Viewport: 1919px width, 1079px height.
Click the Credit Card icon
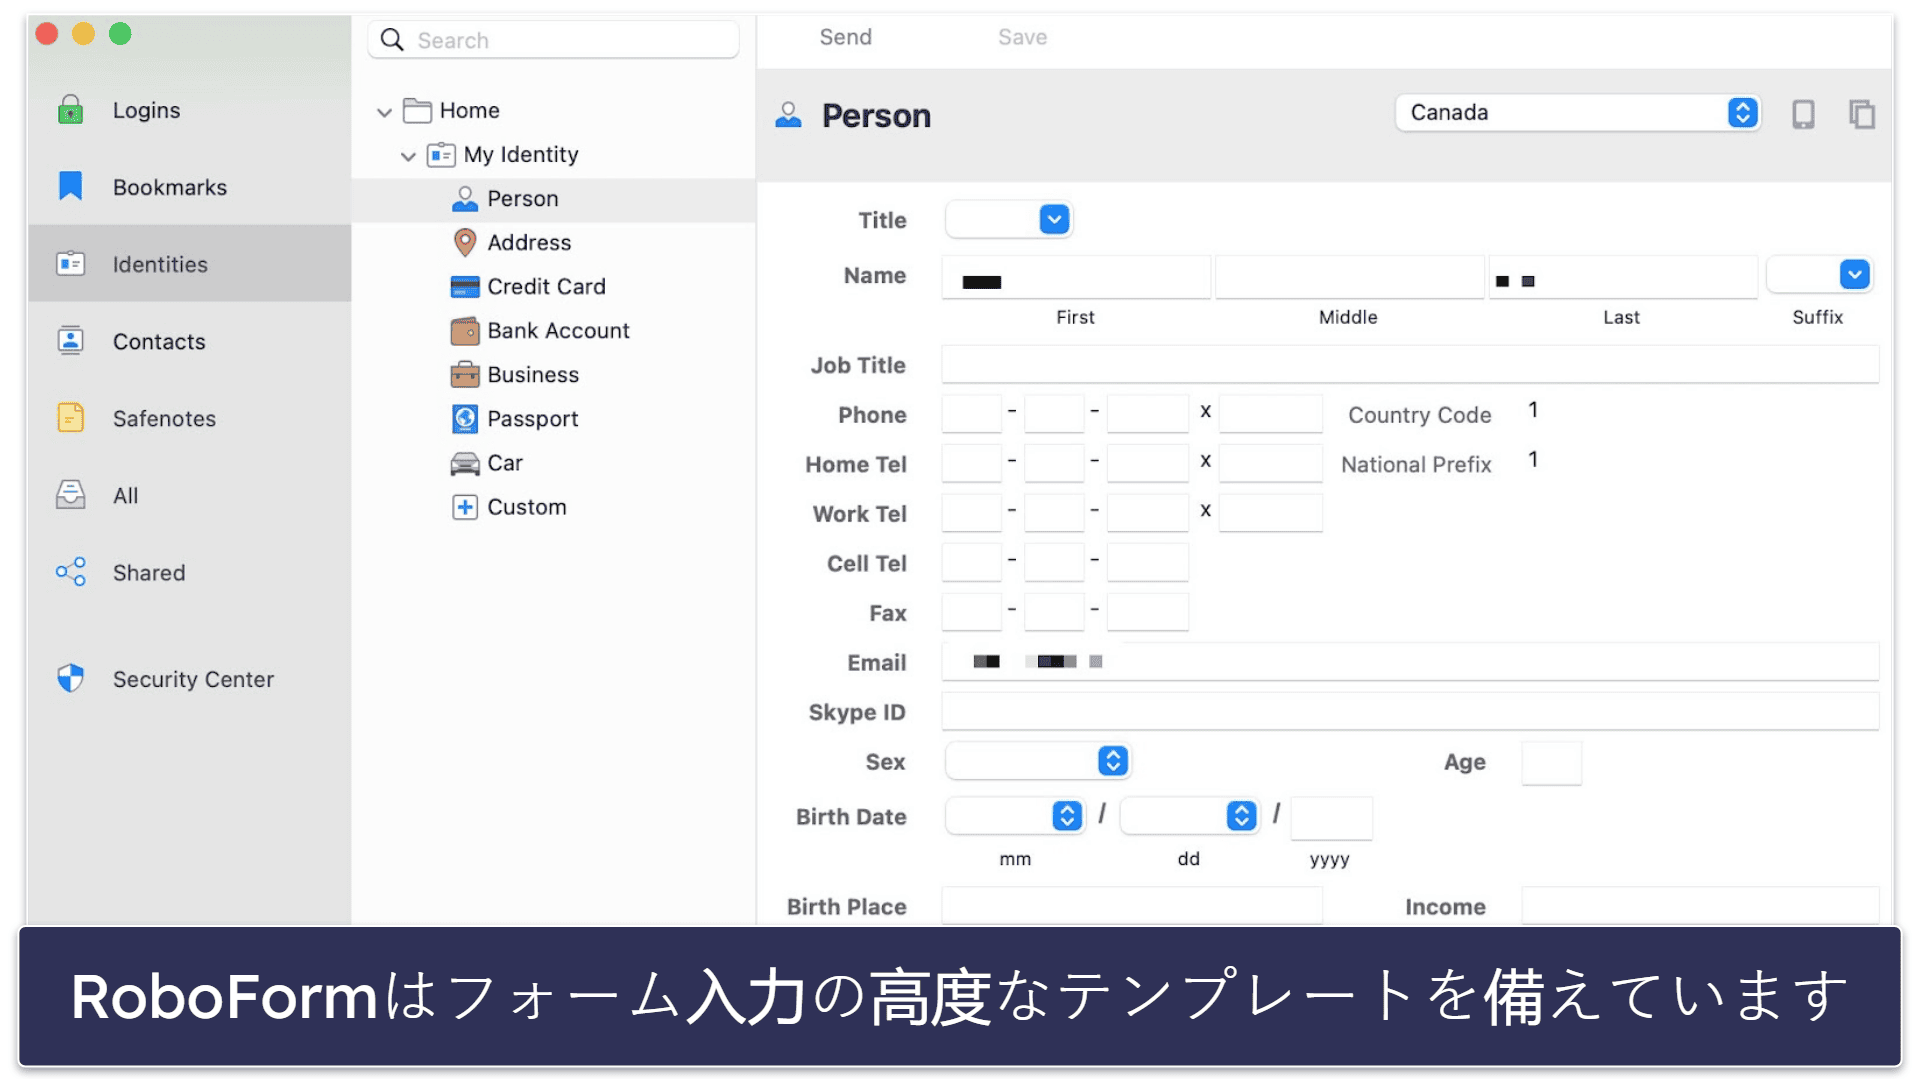465,287
